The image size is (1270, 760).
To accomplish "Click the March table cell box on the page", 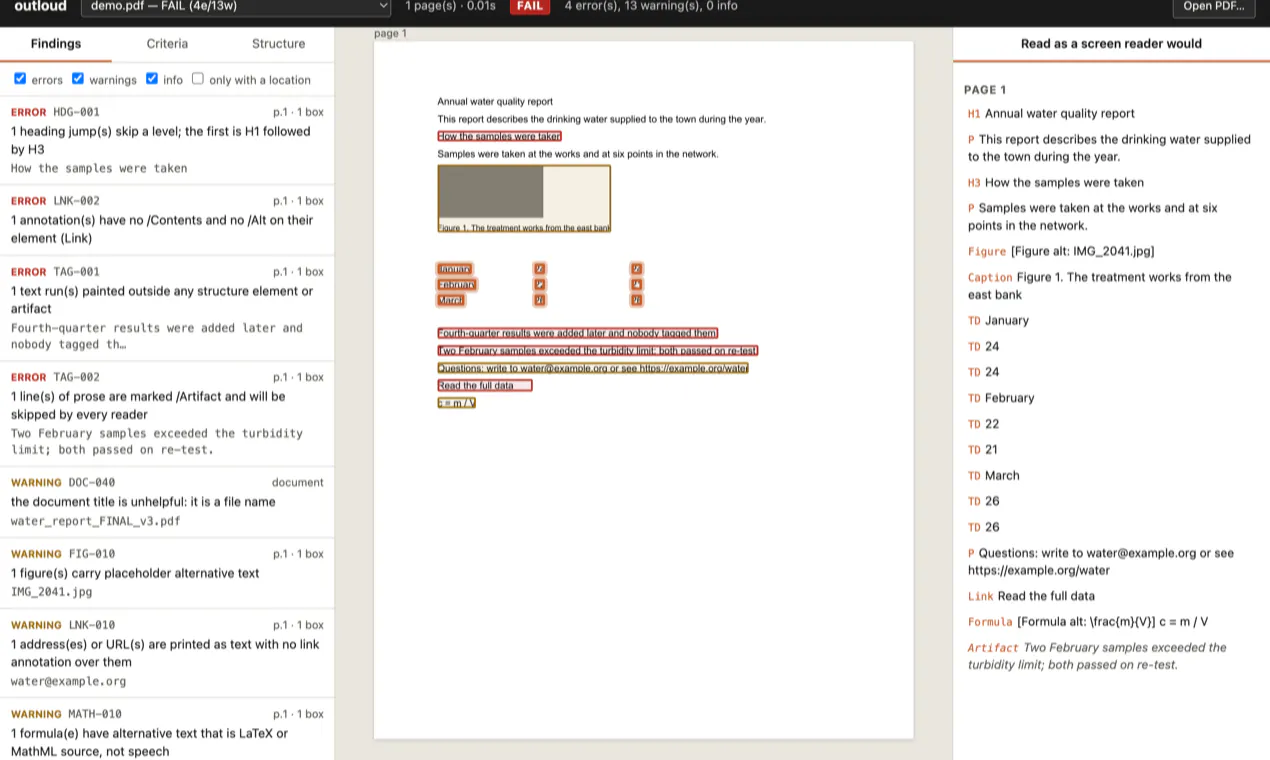I will click(x=451, y=300).
